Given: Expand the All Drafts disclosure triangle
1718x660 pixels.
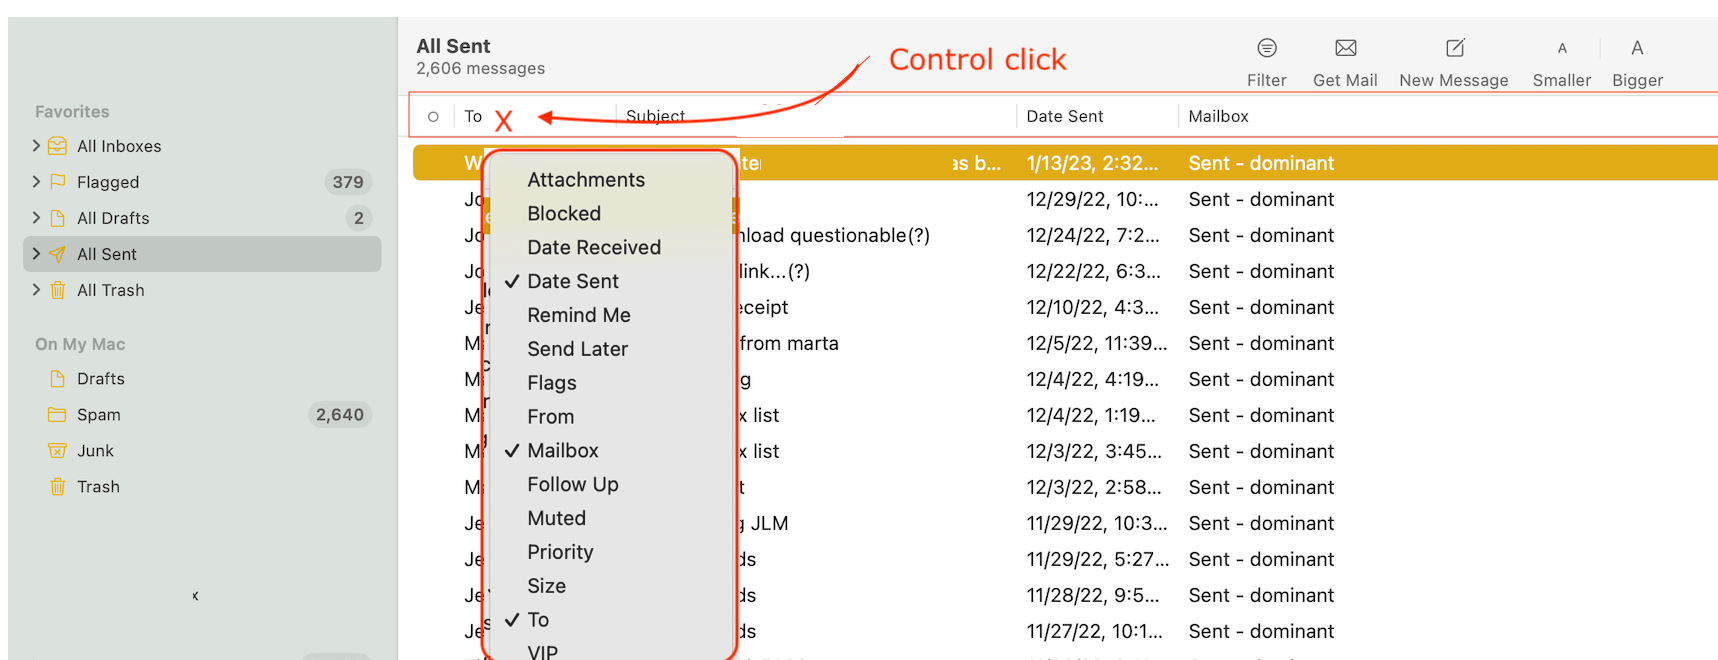Looking at the screenshot, I should [36, 218].
